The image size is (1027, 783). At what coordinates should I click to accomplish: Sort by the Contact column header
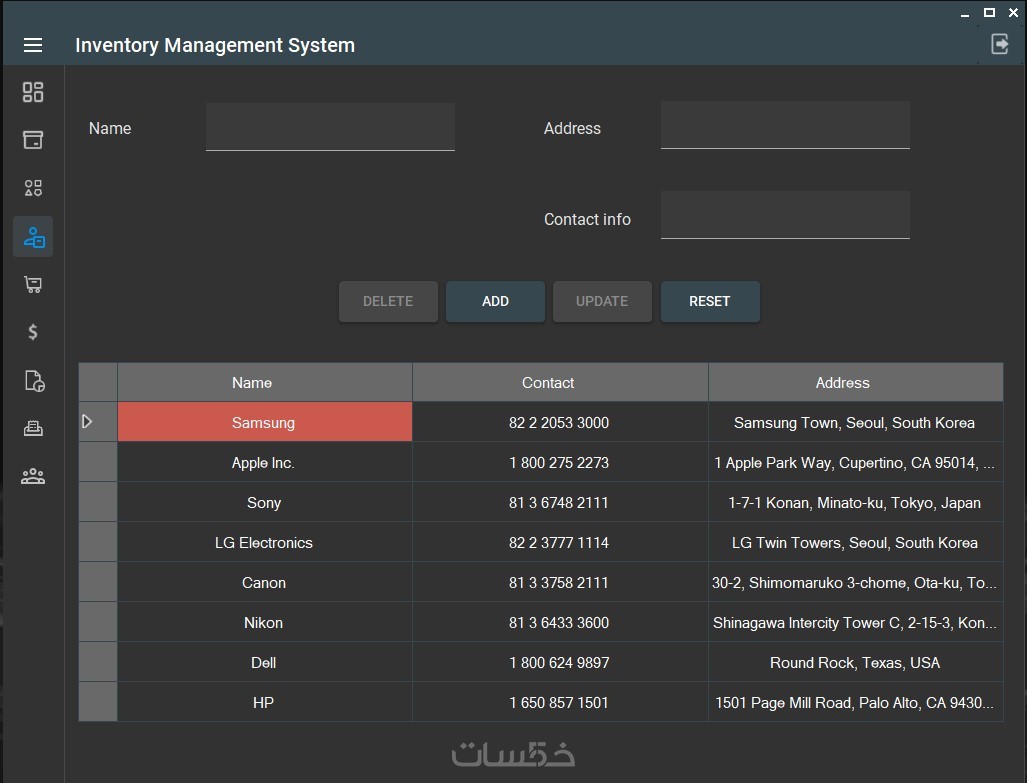(560, 382)
